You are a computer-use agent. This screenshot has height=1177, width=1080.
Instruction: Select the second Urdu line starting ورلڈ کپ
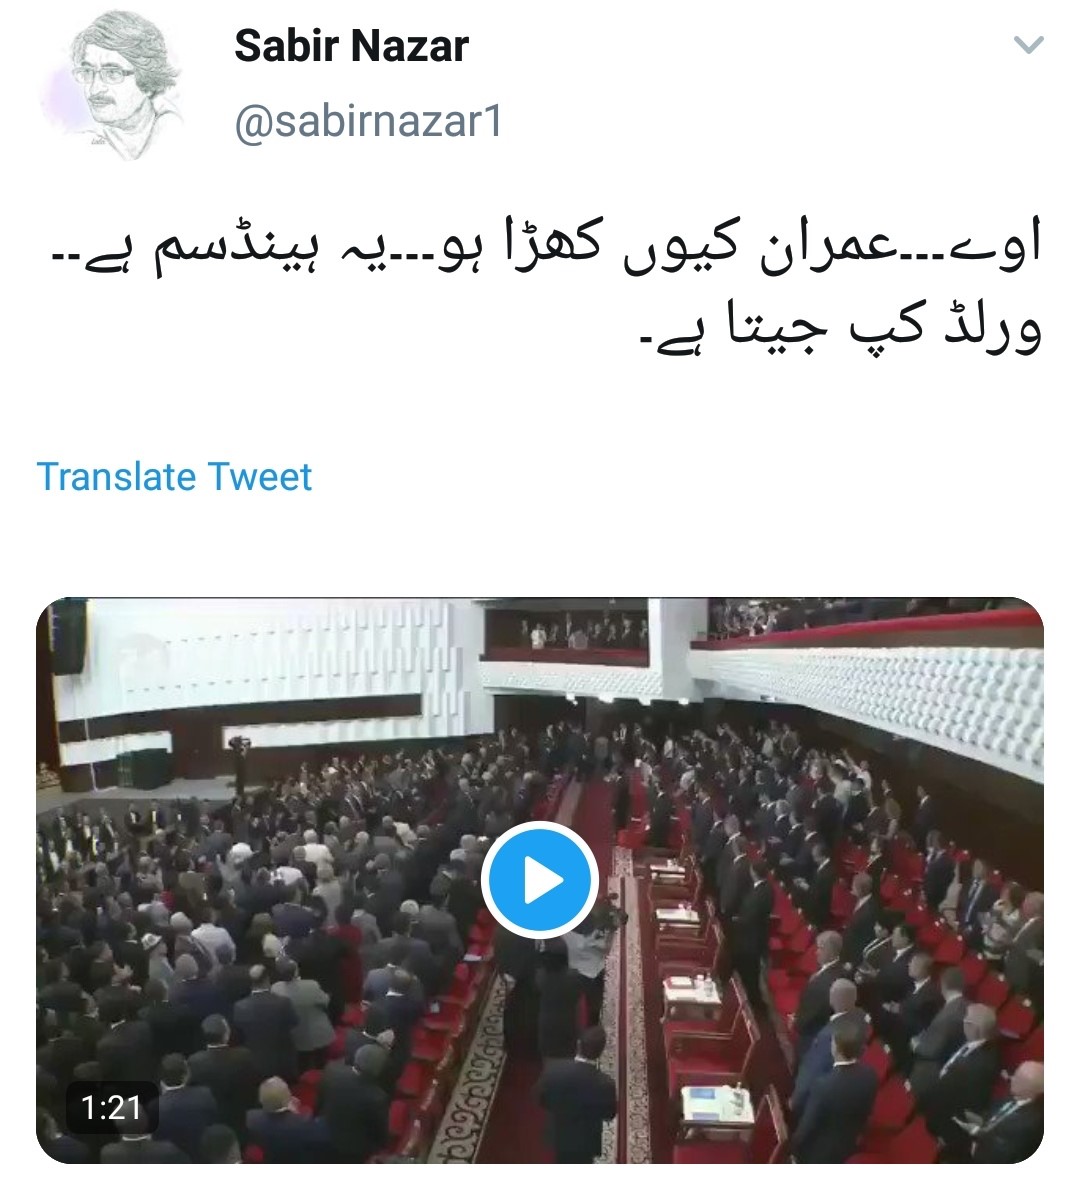841,328
